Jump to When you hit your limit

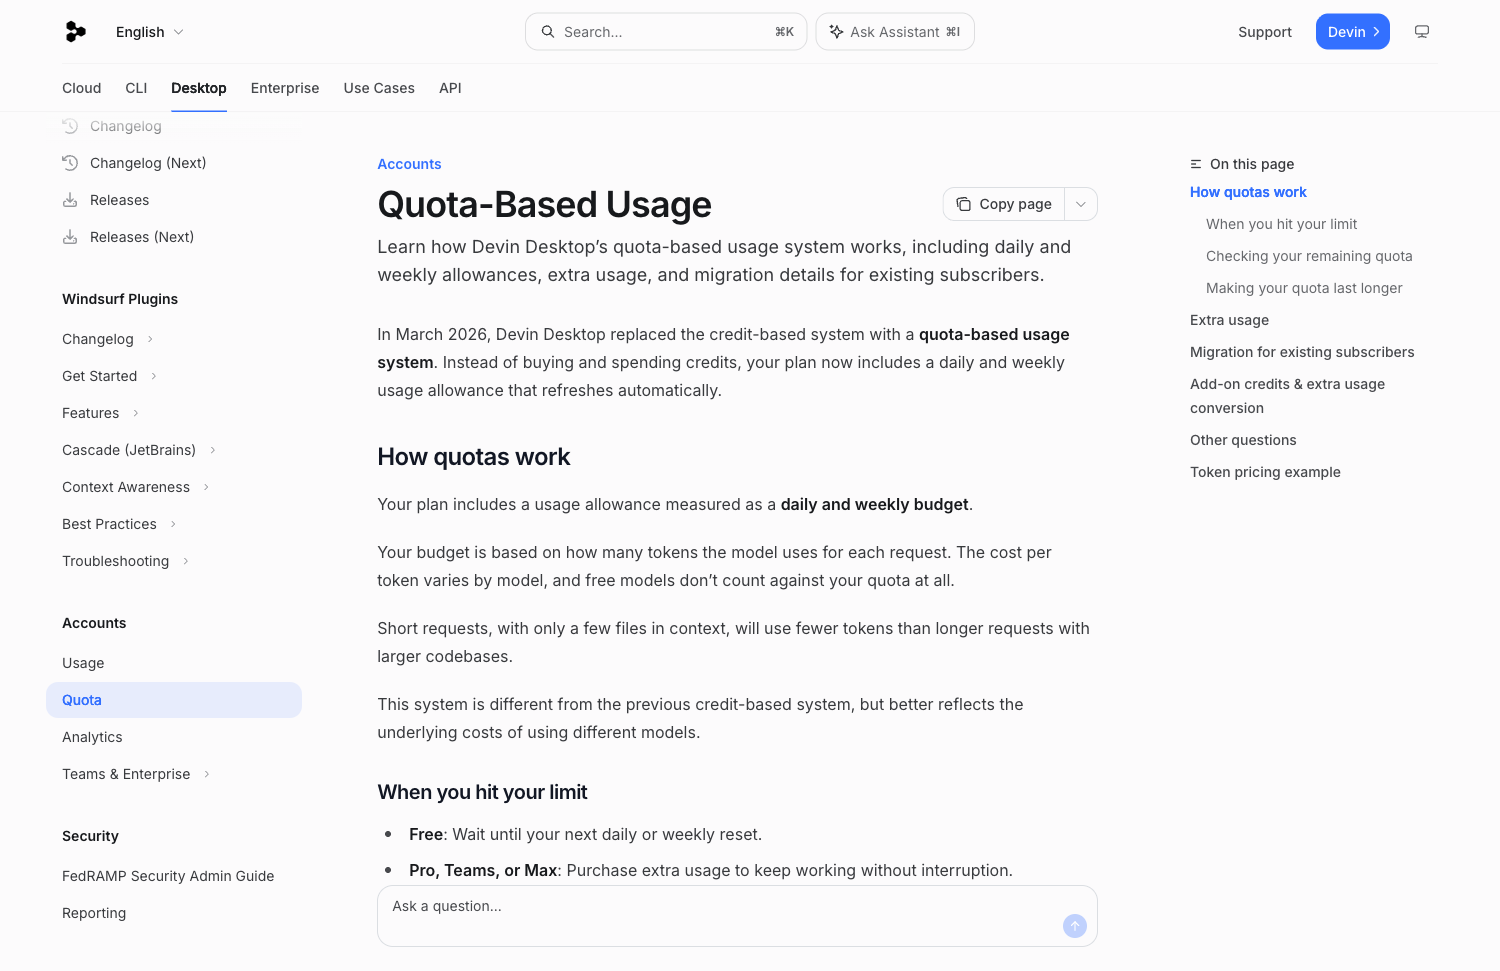1281,224
